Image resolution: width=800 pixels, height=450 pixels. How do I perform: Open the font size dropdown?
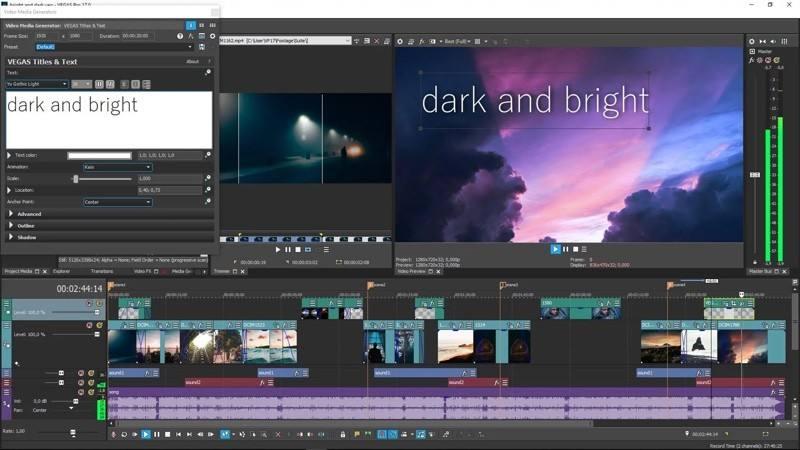[81, 84]
